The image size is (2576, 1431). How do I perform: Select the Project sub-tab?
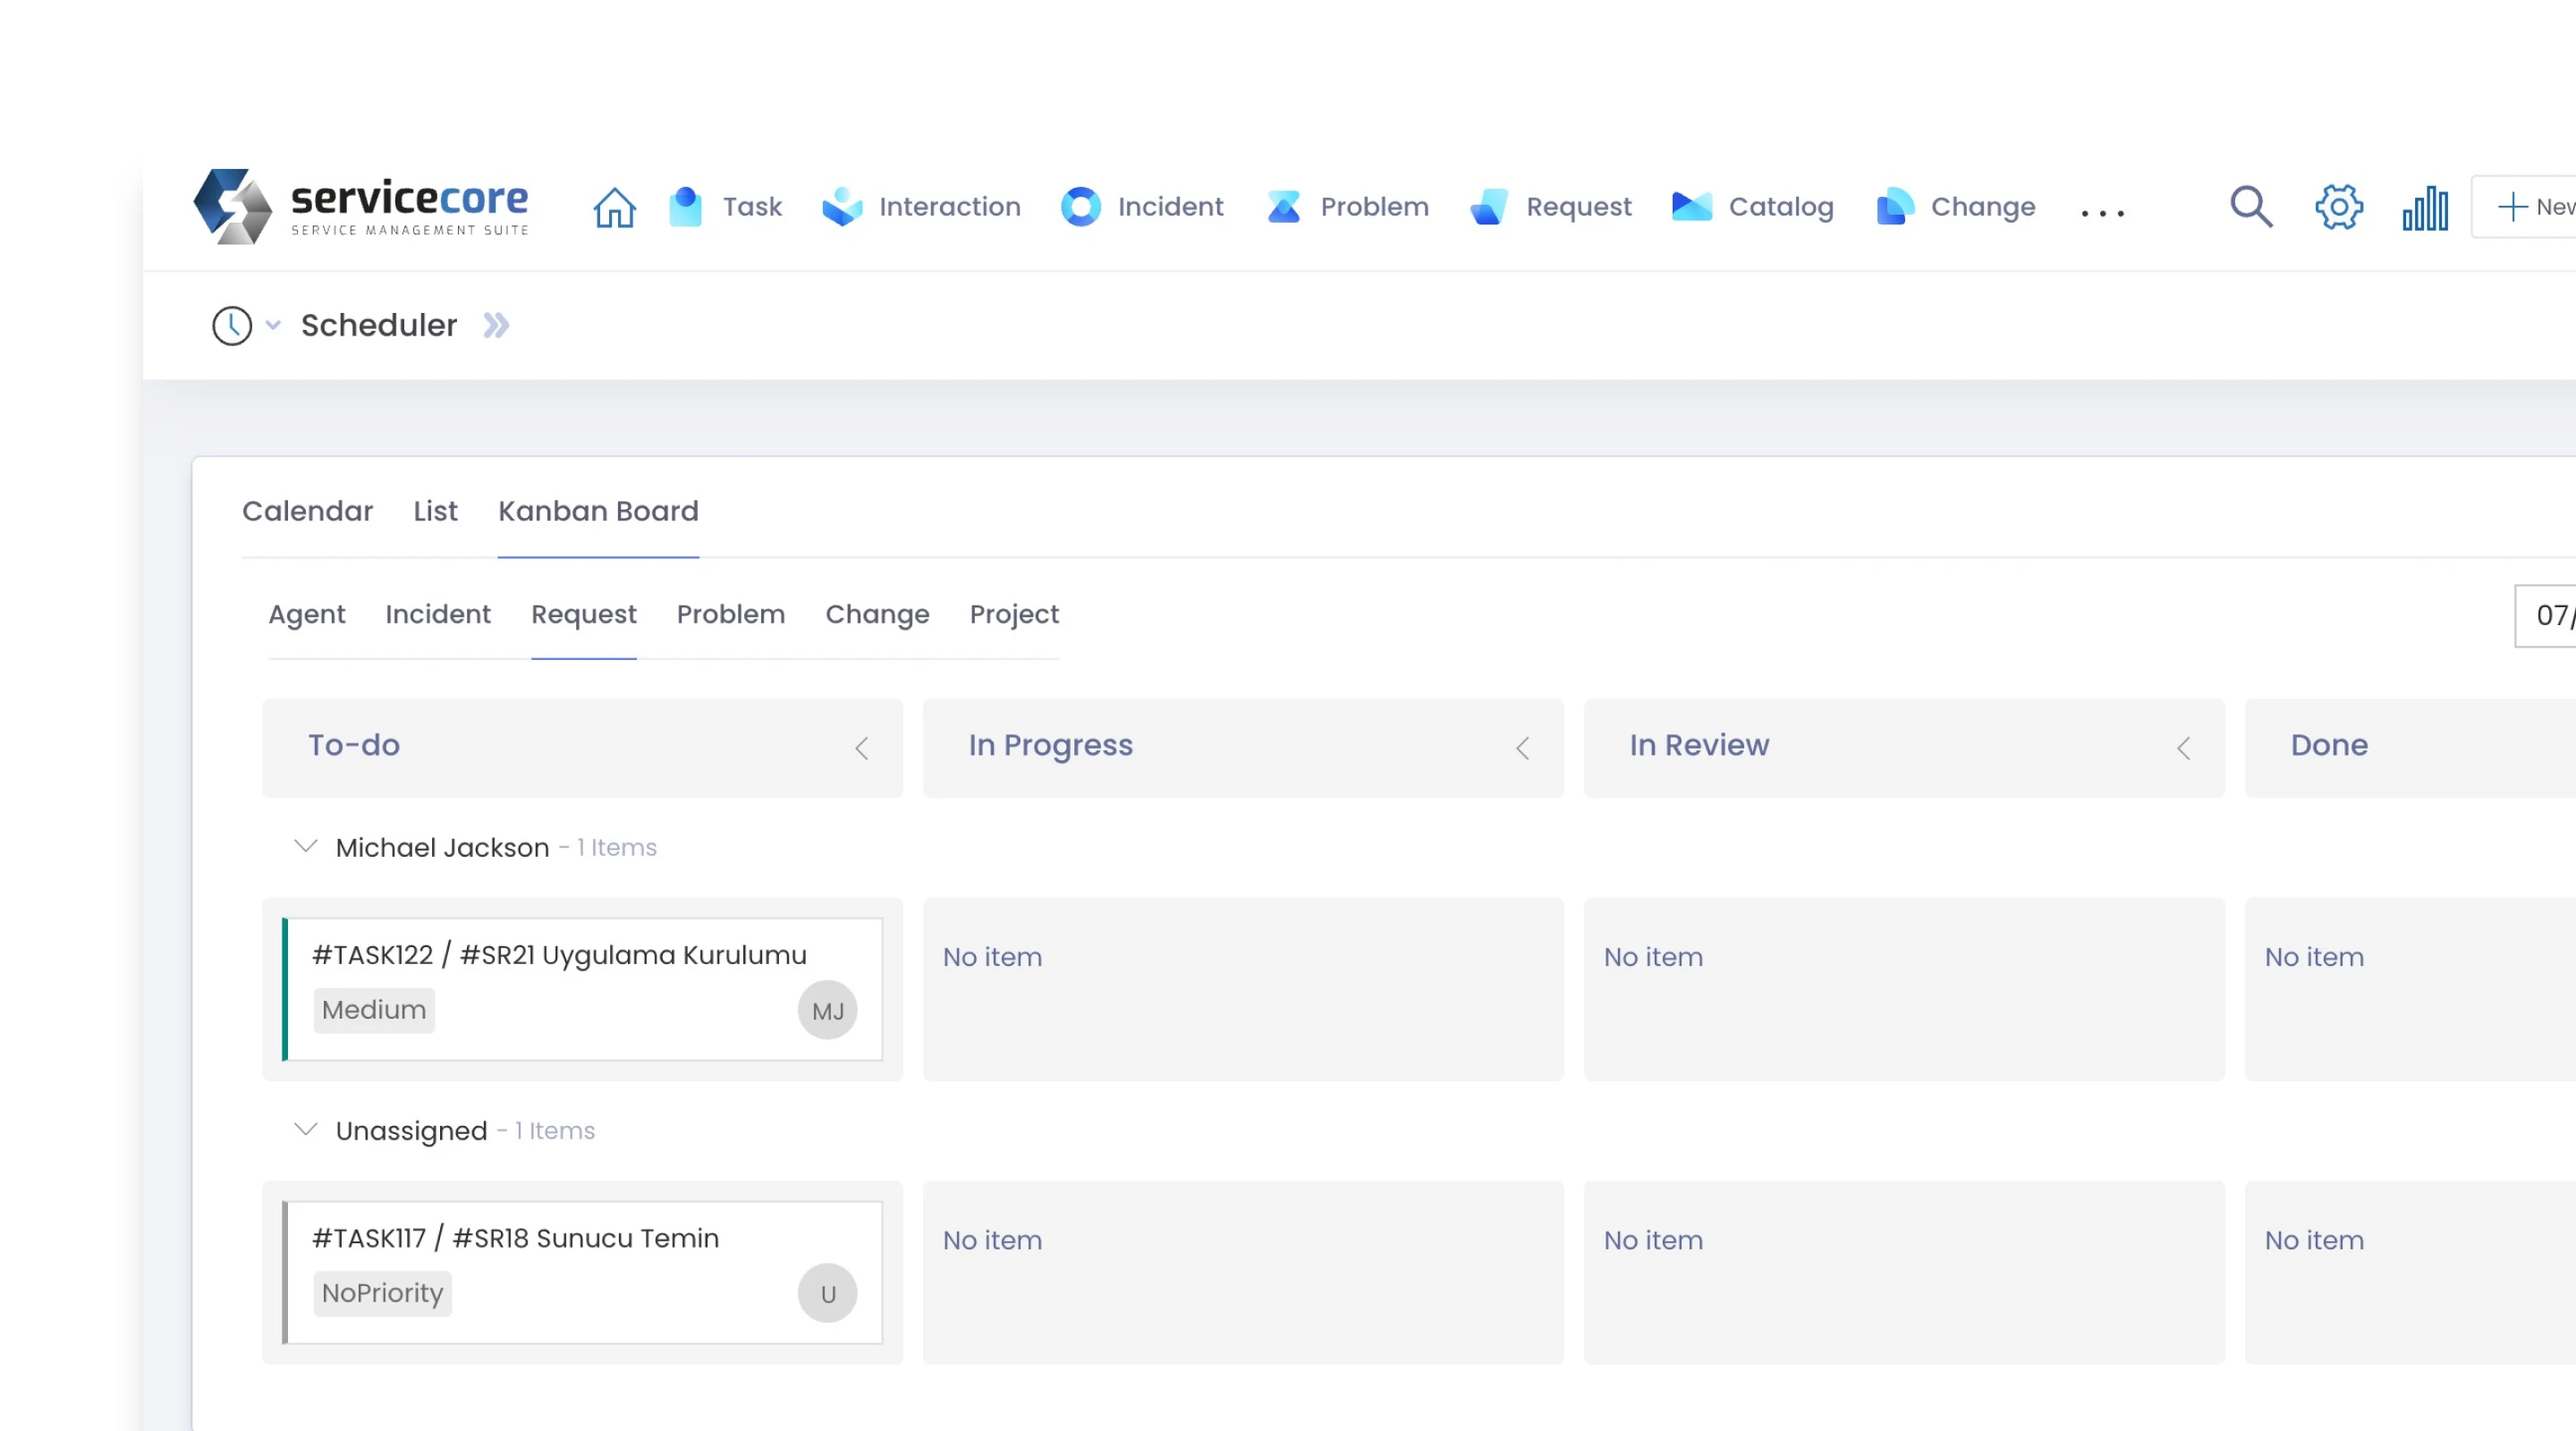click(1014, 614)
